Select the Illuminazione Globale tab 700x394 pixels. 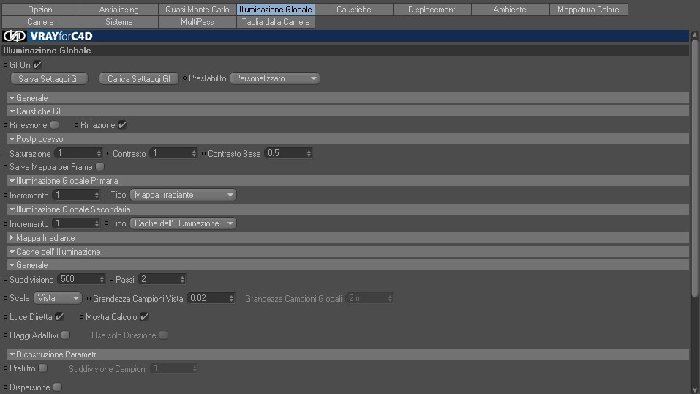pyautogui.click(x=275, y=9)
